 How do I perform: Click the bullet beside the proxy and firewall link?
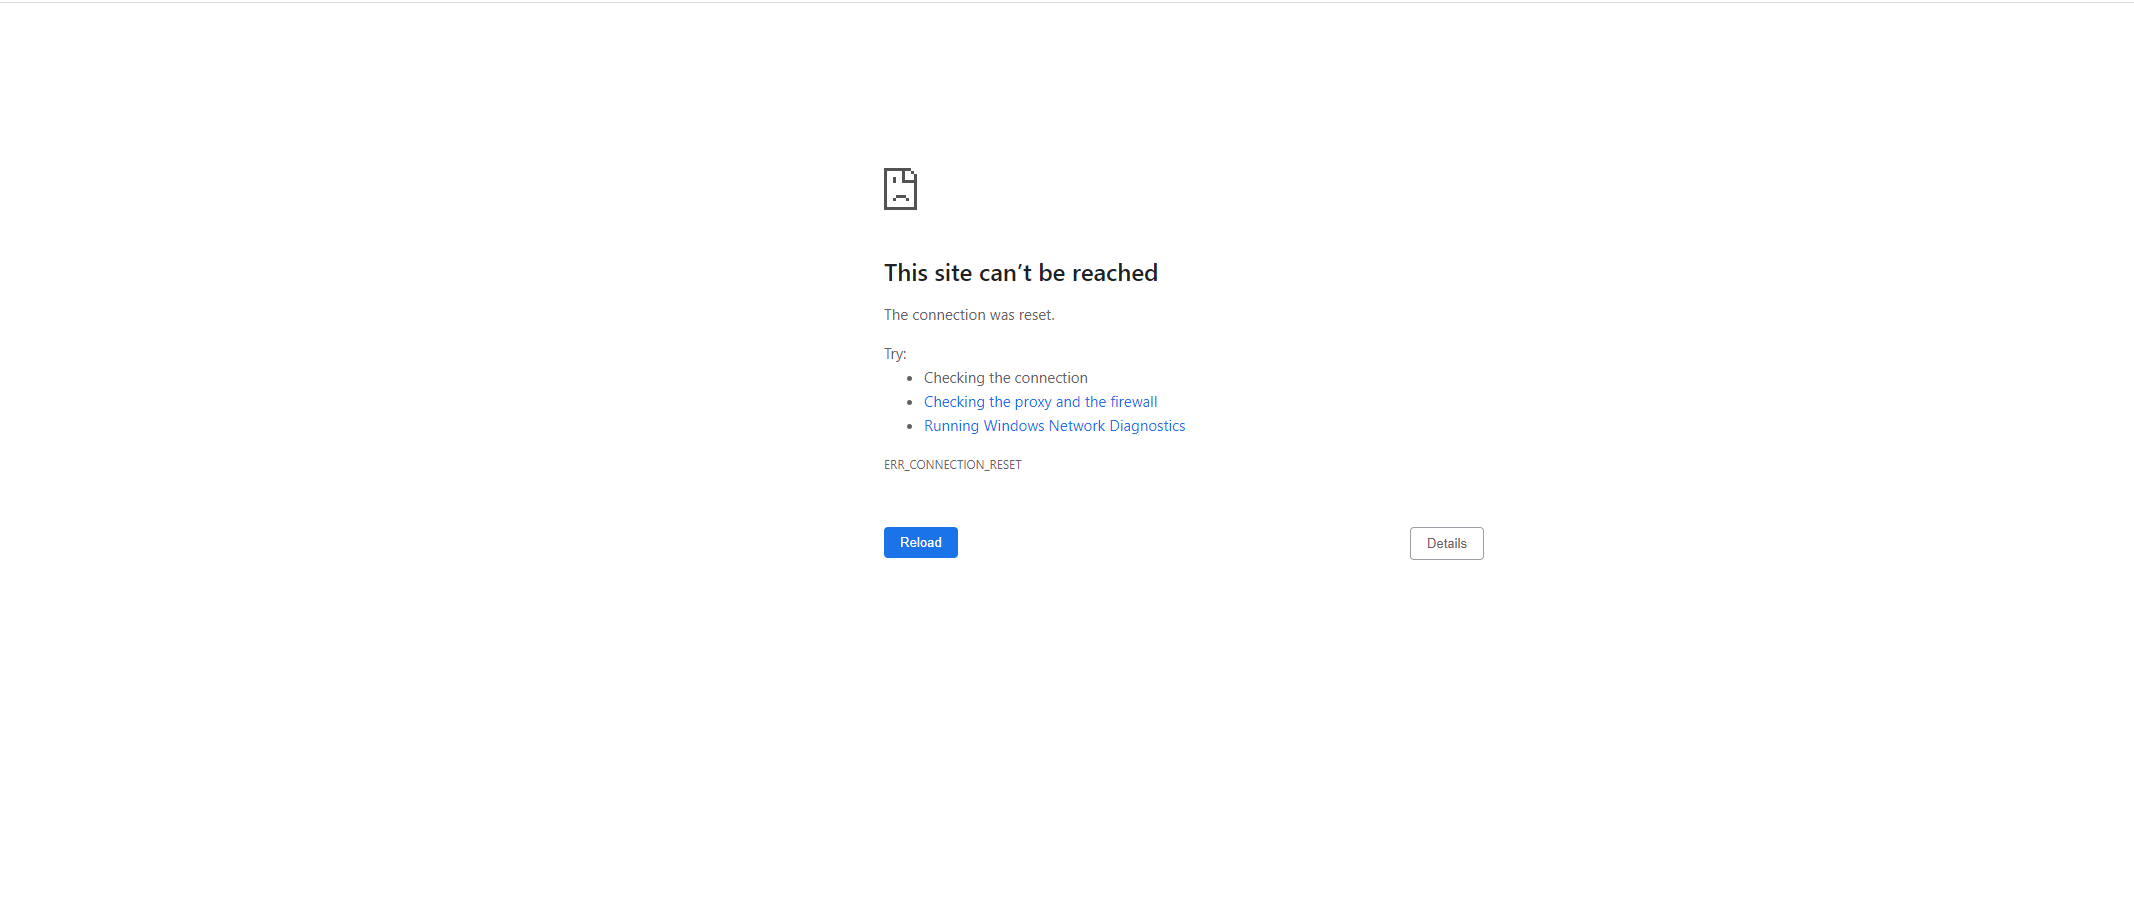[x=910, y=403]
